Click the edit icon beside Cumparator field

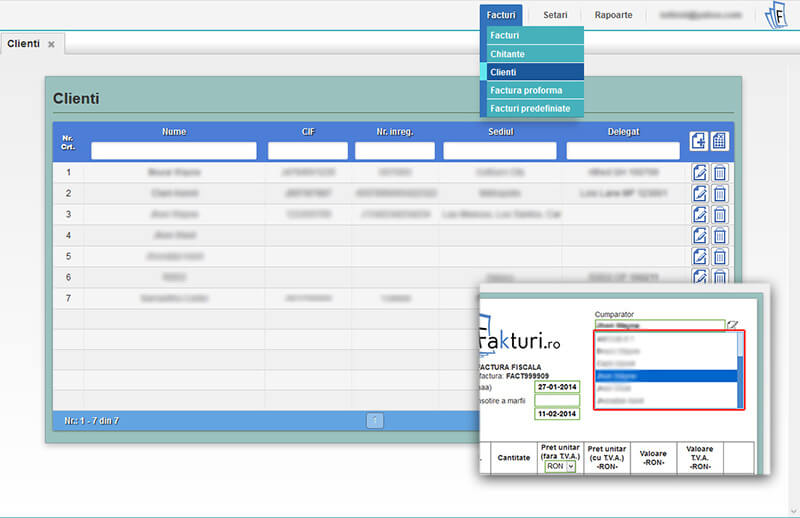point(733,324)
